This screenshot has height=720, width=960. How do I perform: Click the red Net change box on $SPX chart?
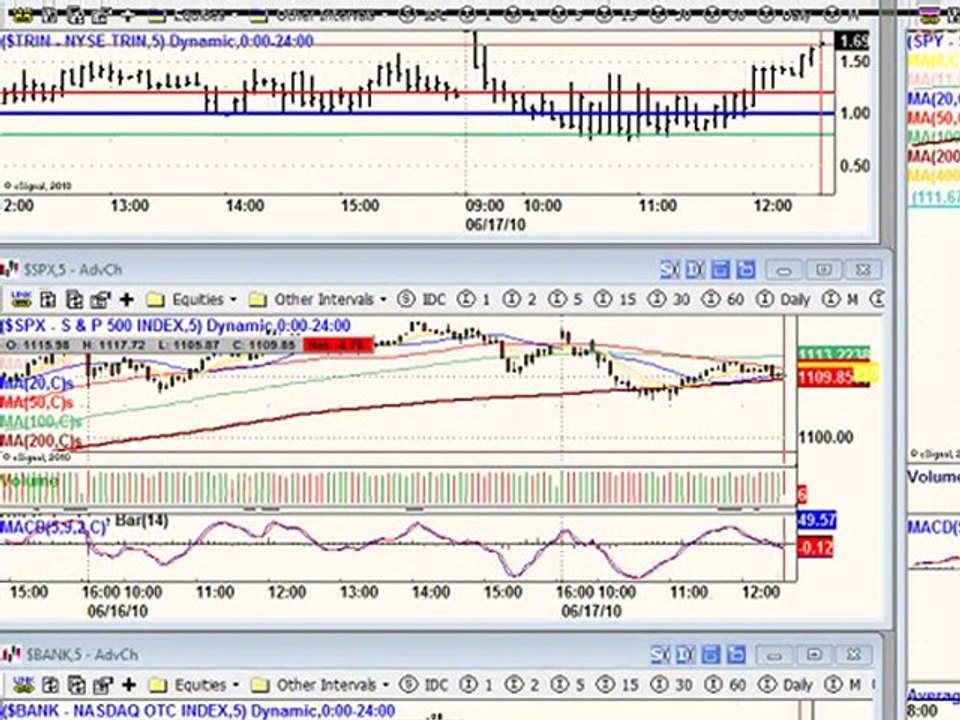tap(339, 345)
